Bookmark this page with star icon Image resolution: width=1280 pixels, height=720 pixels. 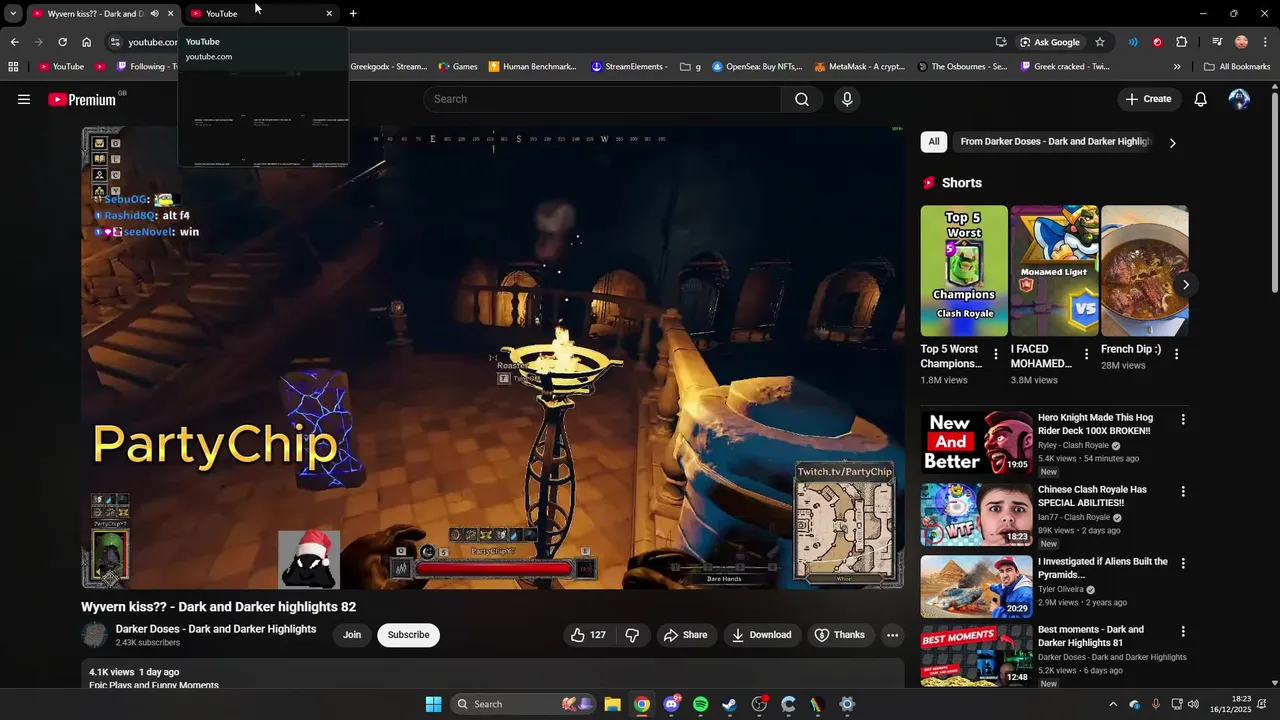(x=1100, y=42)
